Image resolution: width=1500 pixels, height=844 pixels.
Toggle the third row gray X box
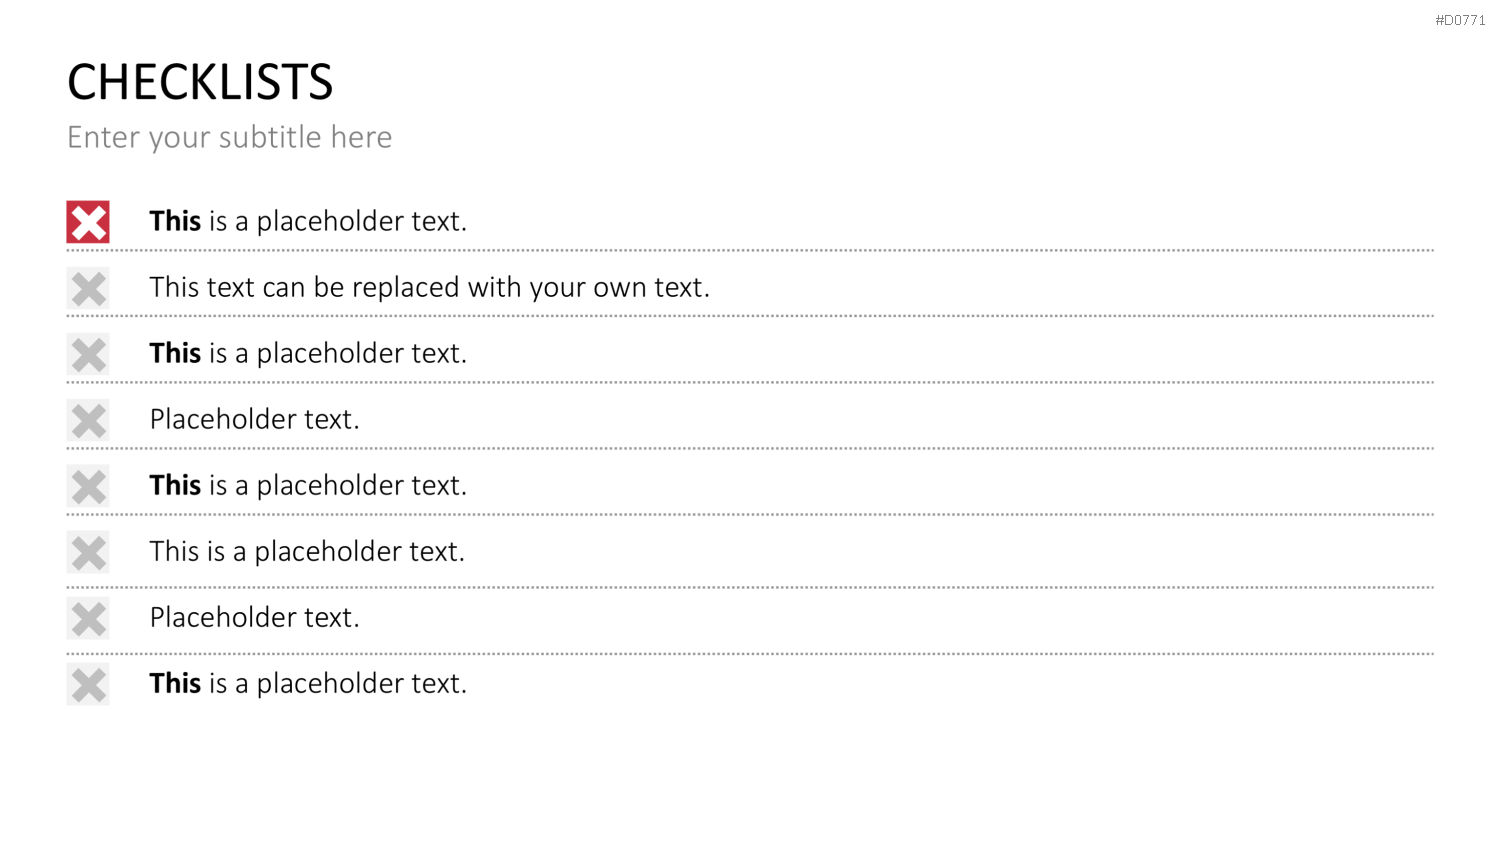[88, 354]
